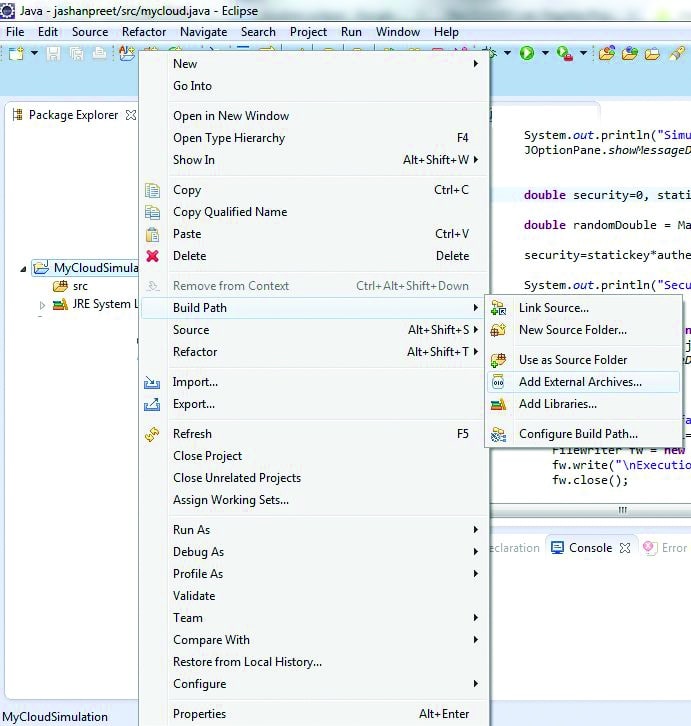
Task: Click the Add External Archives jar icon
Action: coord(498,382)
